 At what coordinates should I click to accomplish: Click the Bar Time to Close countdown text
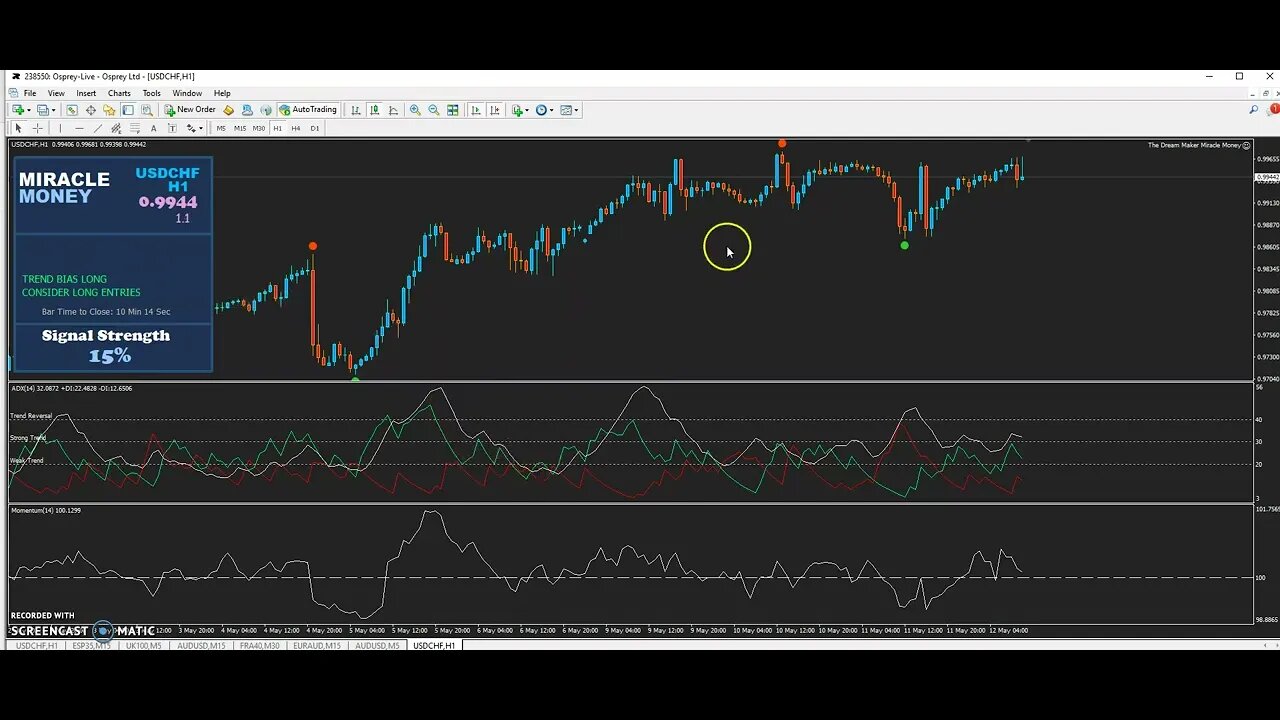[106, 312]
